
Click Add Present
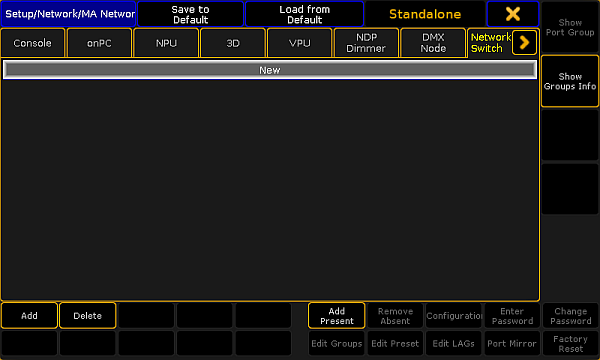(x=337, y=316)
